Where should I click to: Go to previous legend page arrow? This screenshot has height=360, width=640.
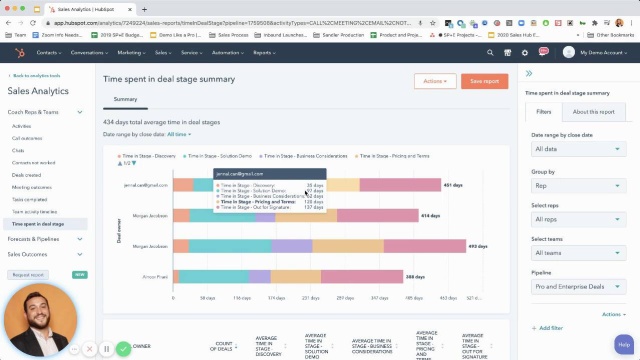click(120, 163)
